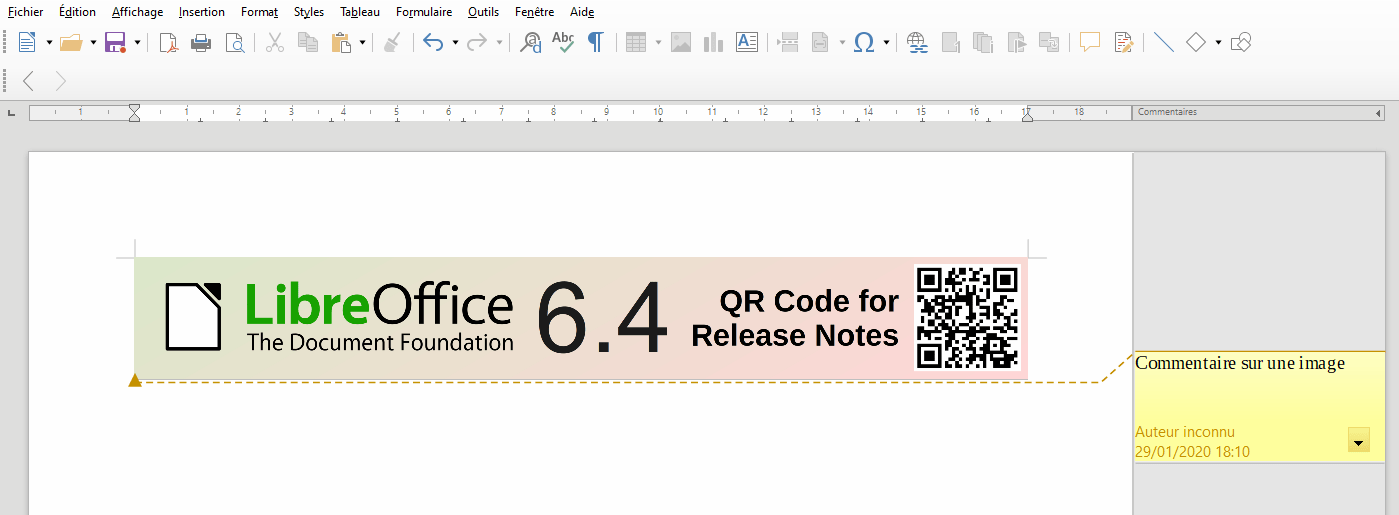Toggle the track changes toolbar
The width and height of the screenshot is (1399, 515).
click(x=1123, y=42)
